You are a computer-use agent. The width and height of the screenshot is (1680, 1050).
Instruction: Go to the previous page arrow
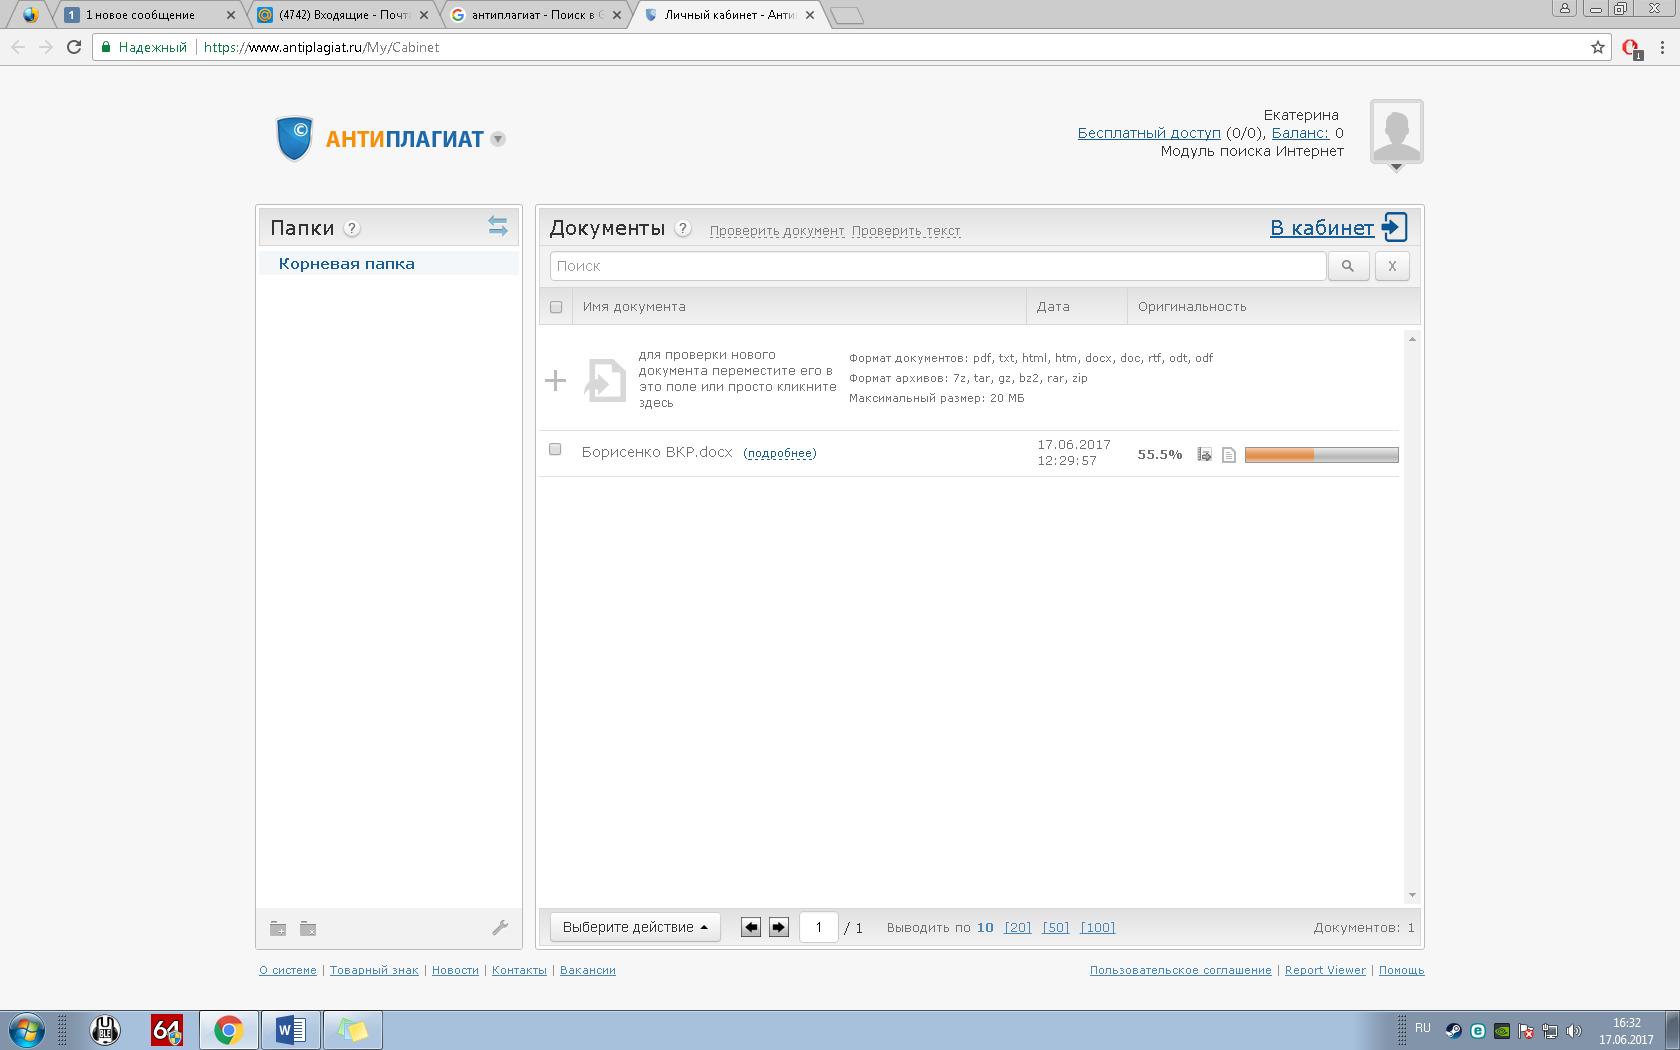click(751, 928)
